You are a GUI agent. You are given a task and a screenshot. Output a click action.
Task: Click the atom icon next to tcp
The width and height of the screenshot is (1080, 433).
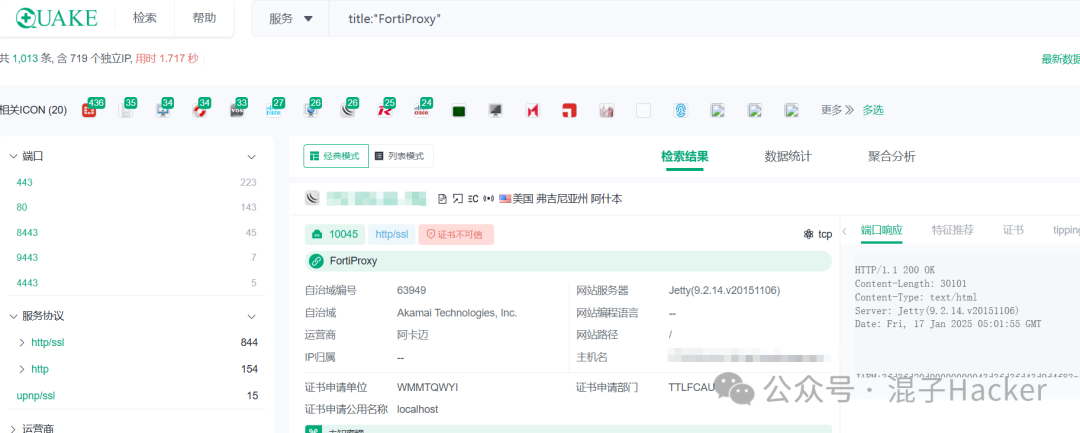pos(809,234)
